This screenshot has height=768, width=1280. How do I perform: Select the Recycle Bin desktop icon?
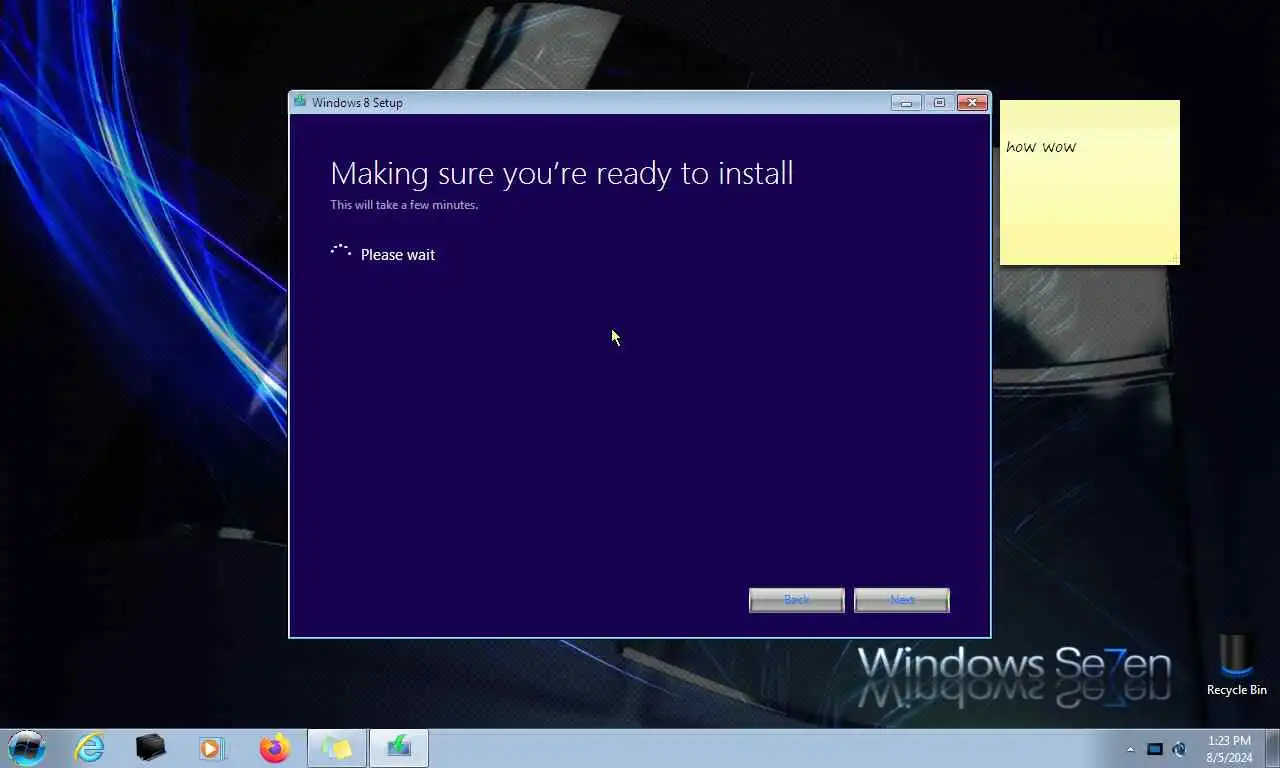[1236, 665]
